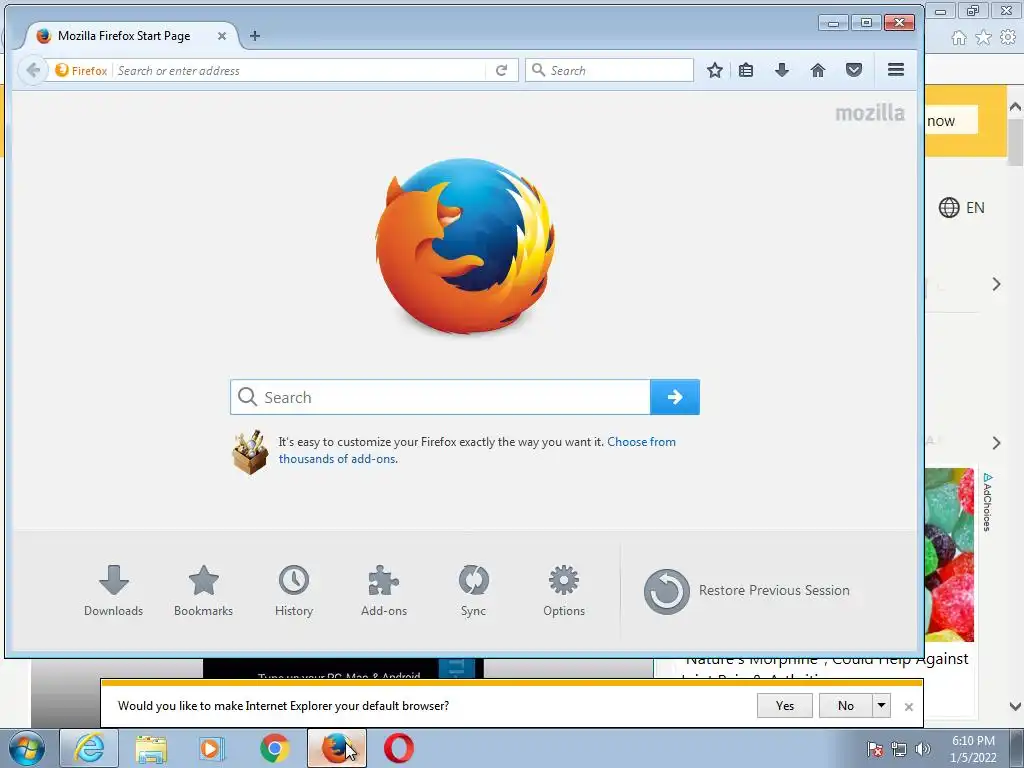Show bookmarks list icon in toolbar
The image size is (1024, 768).
click(746, 70)
